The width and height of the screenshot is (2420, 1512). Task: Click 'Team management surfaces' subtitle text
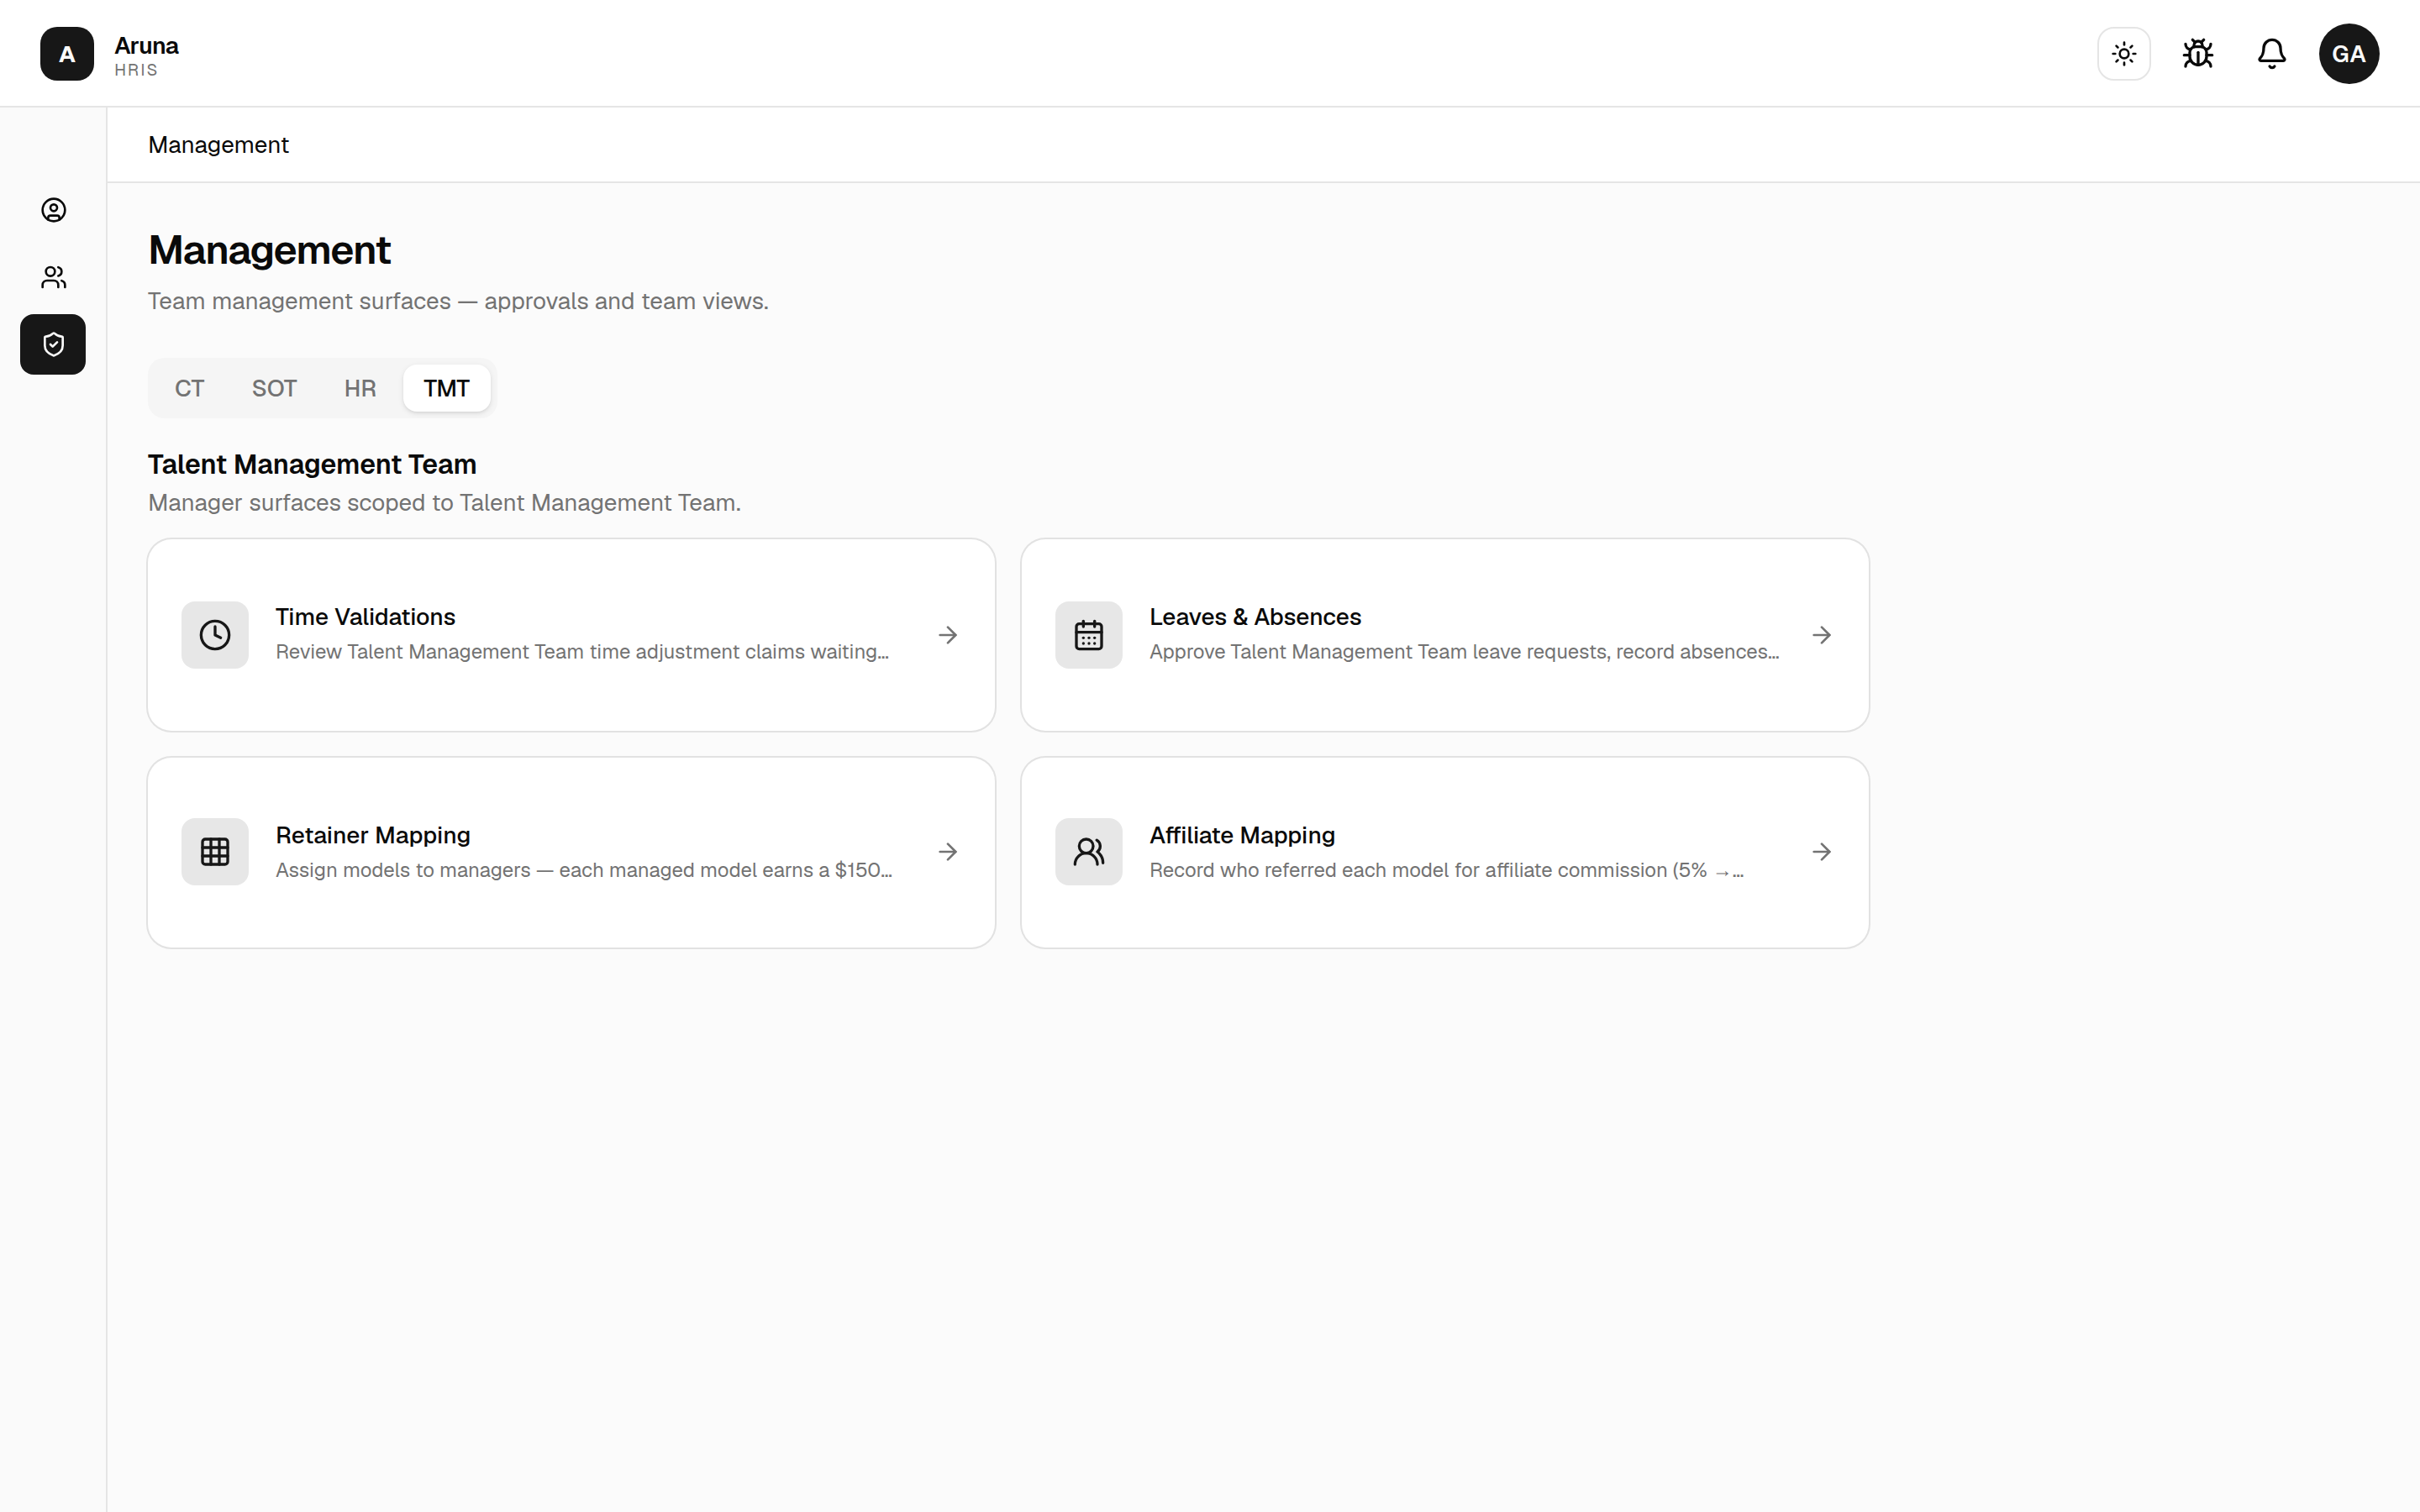pyautogui.click(x=458, y=301)
